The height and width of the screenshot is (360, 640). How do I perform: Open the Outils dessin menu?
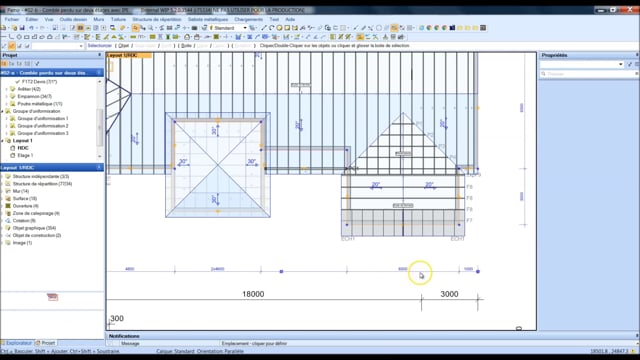[x=73, y=19]
